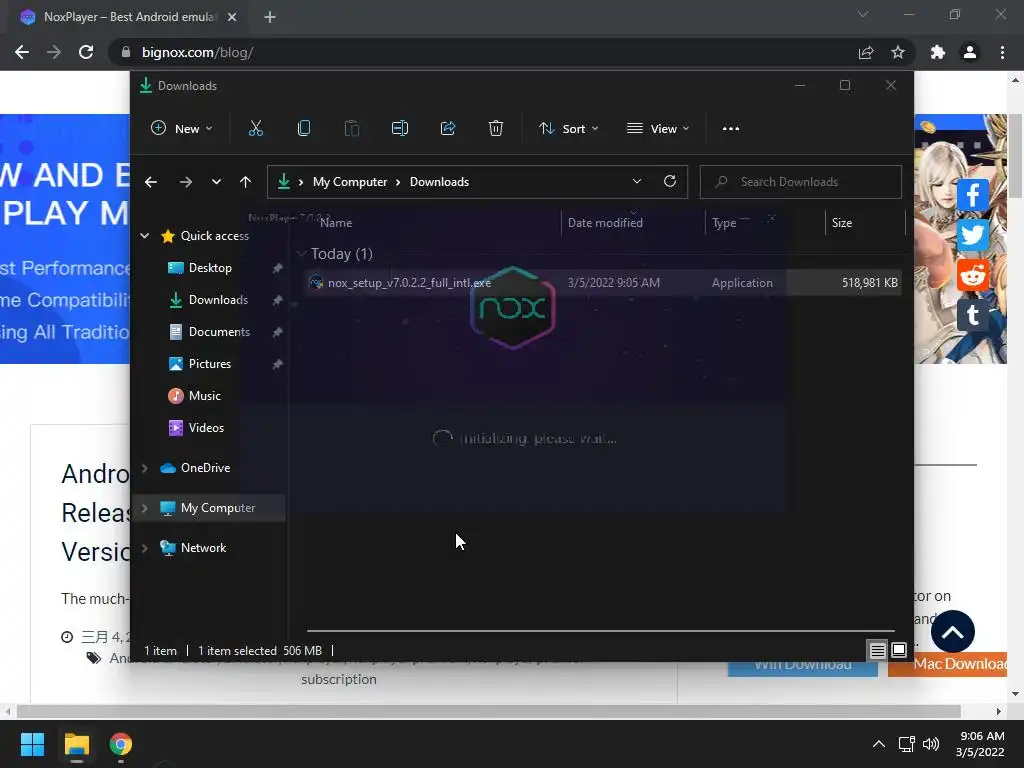Open the View dropdown menu
The width and height of the screenshot is (1024, 768).
(x=658, y=129)
